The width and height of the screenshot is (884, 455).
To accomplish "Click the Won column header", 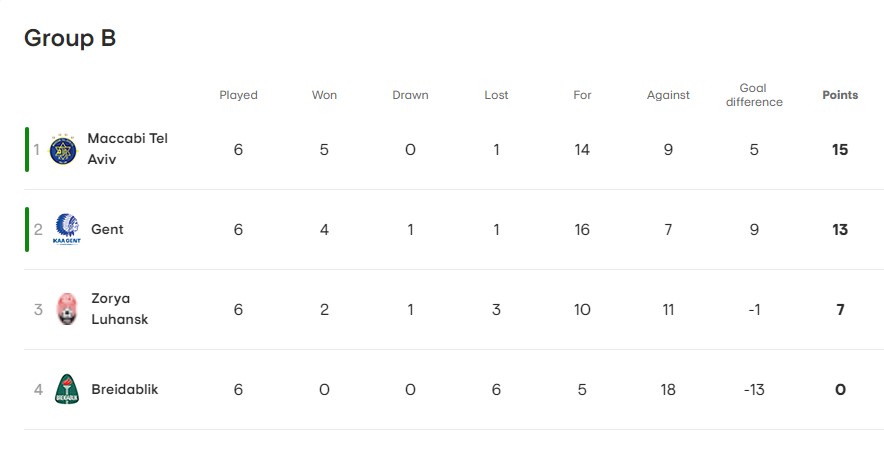I will coord(324,95).
